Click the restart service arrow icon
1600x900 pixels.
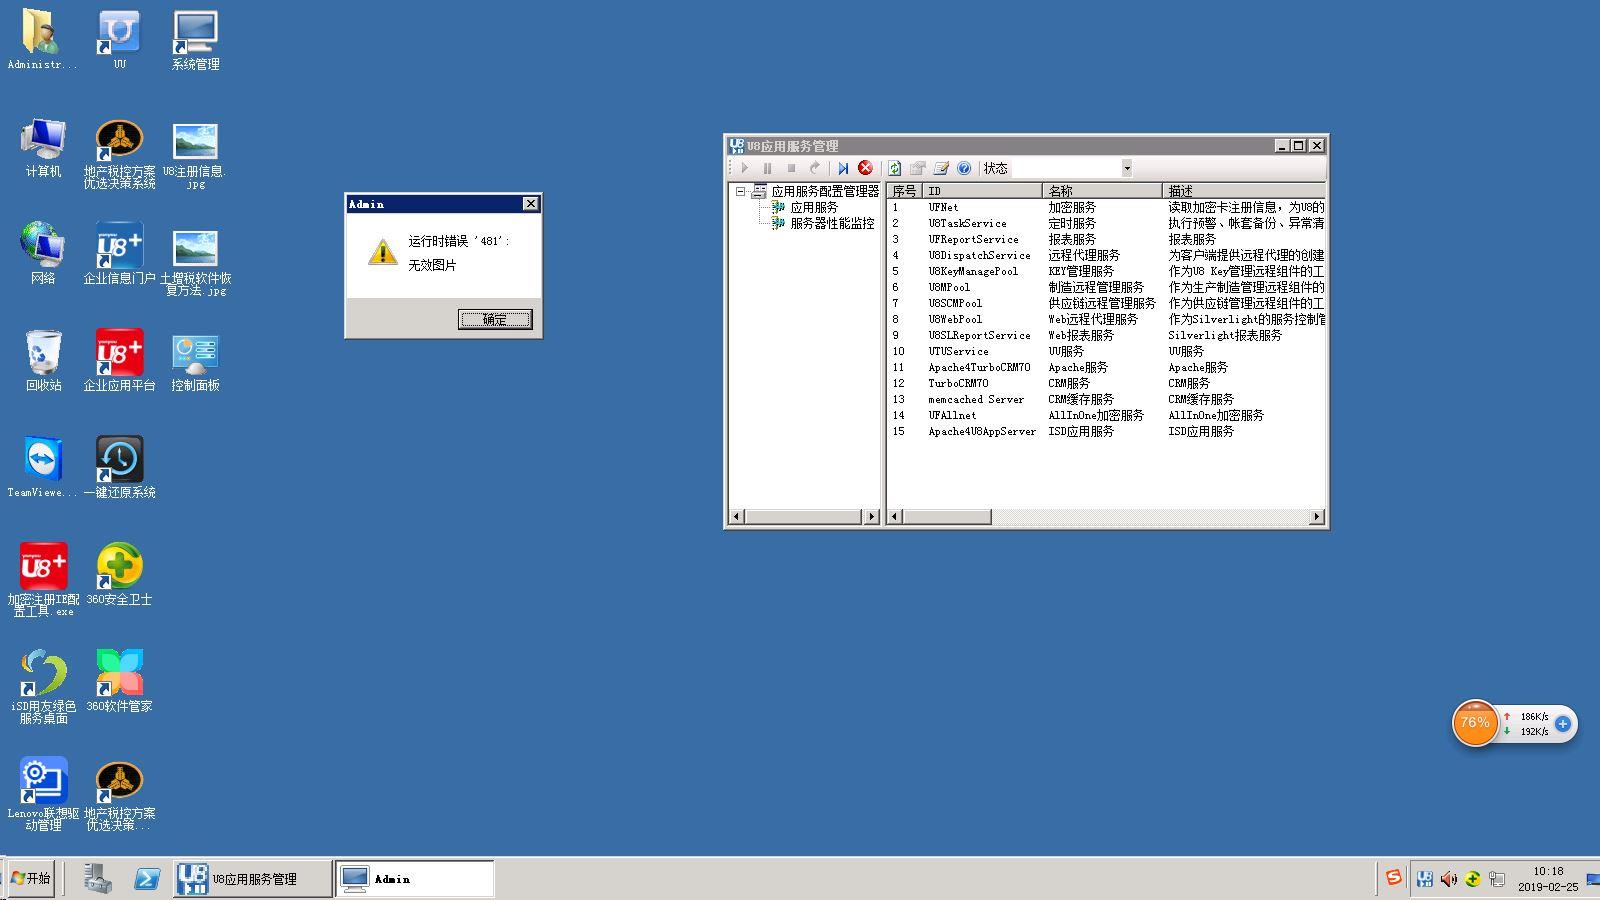(x=815, y=168)
